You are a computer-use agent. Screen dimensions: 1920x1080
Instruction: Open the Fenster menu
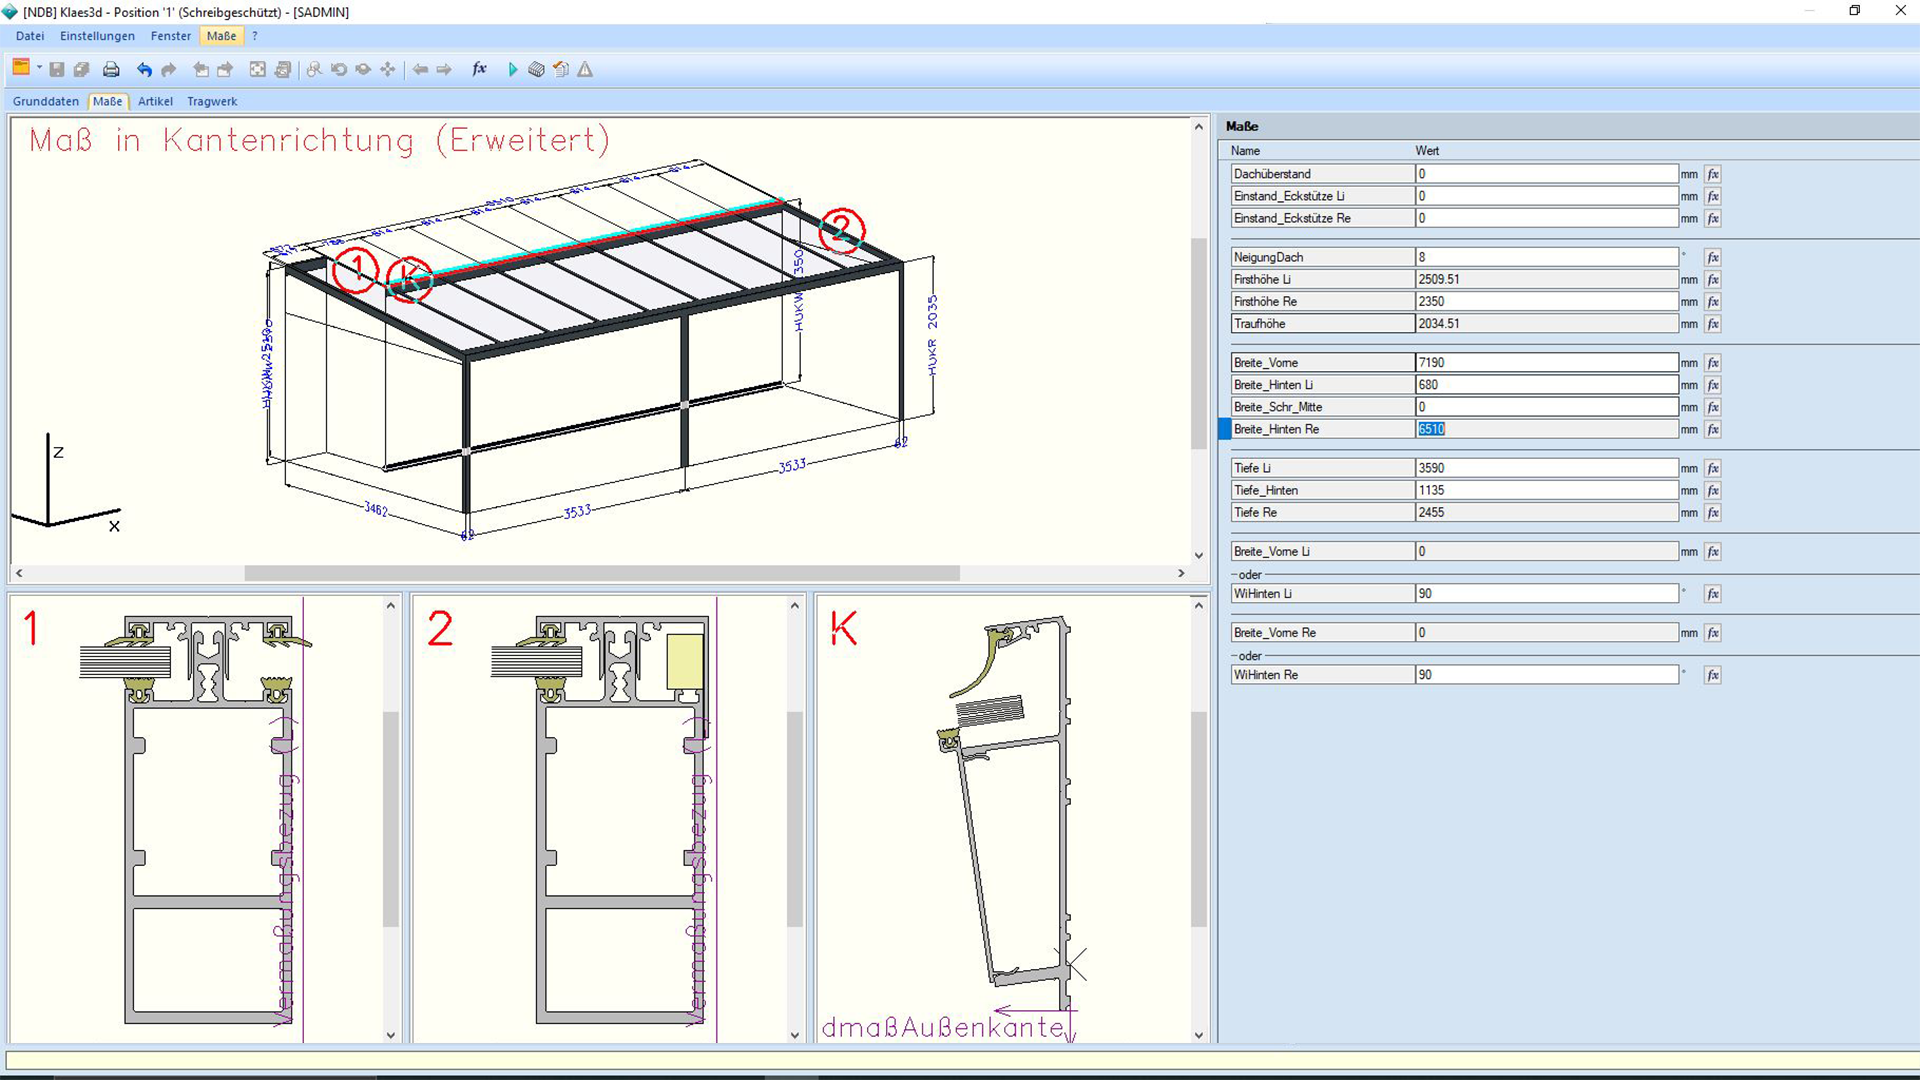point(170,36)
